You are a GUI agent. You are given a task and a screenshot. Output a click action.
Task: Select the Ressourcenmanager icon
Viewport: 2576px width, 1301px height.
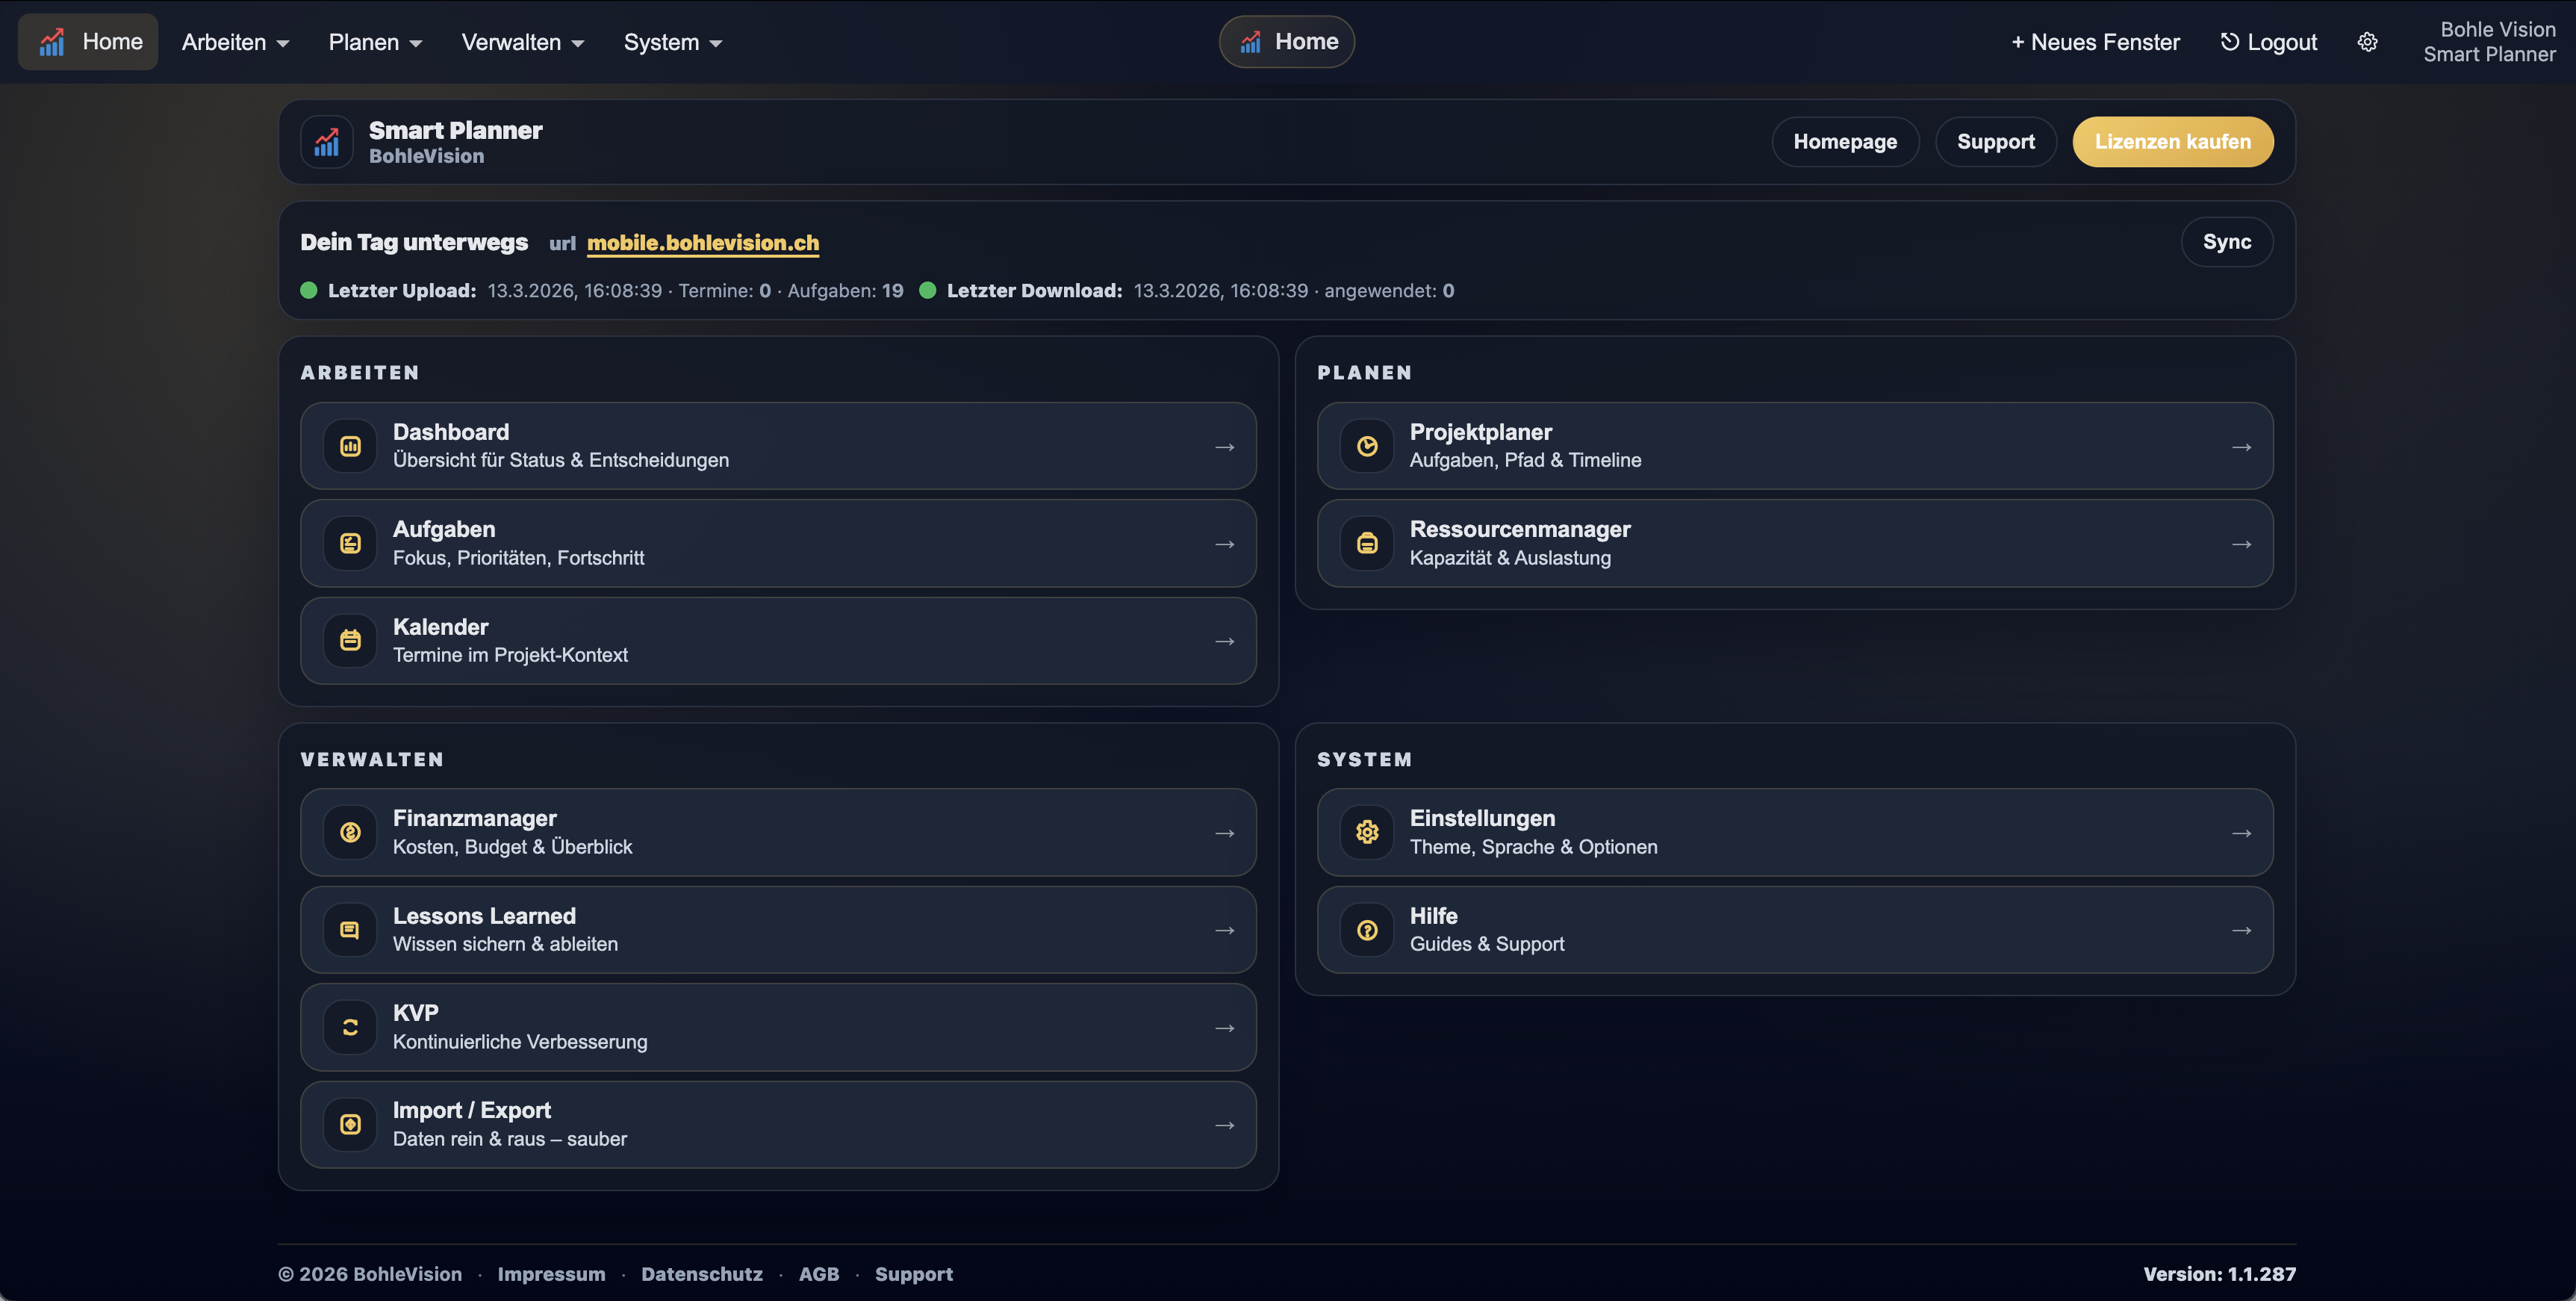(x=1366, y=543)
